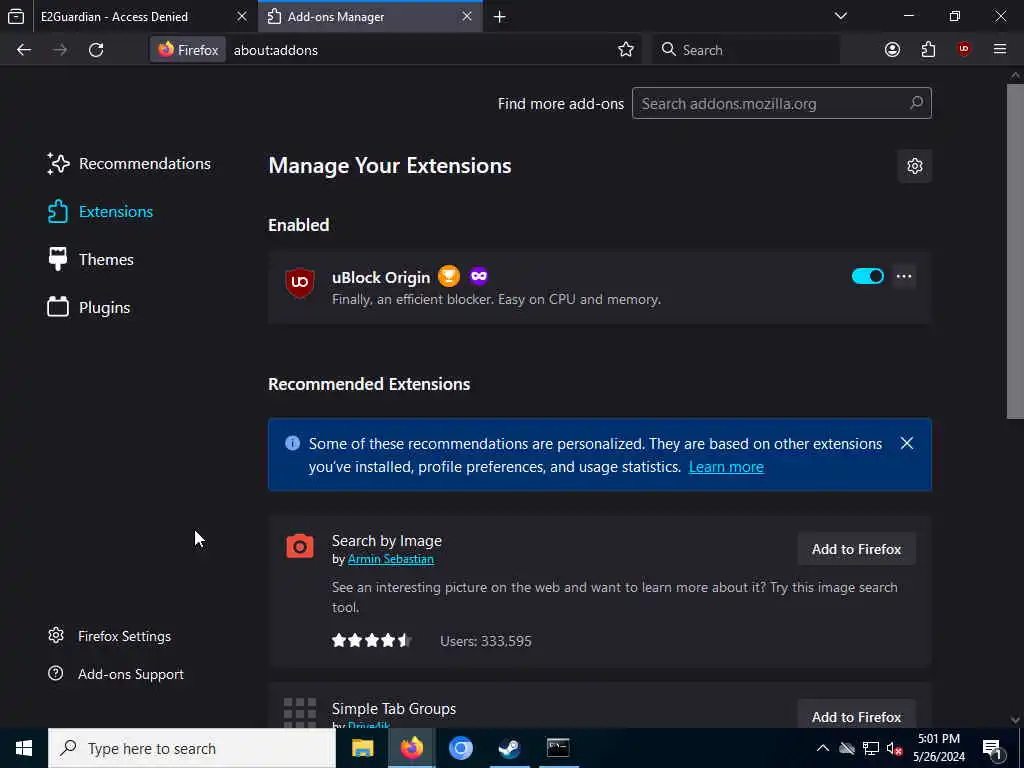Open Steam from the taskbar

(x=509, y=748)
